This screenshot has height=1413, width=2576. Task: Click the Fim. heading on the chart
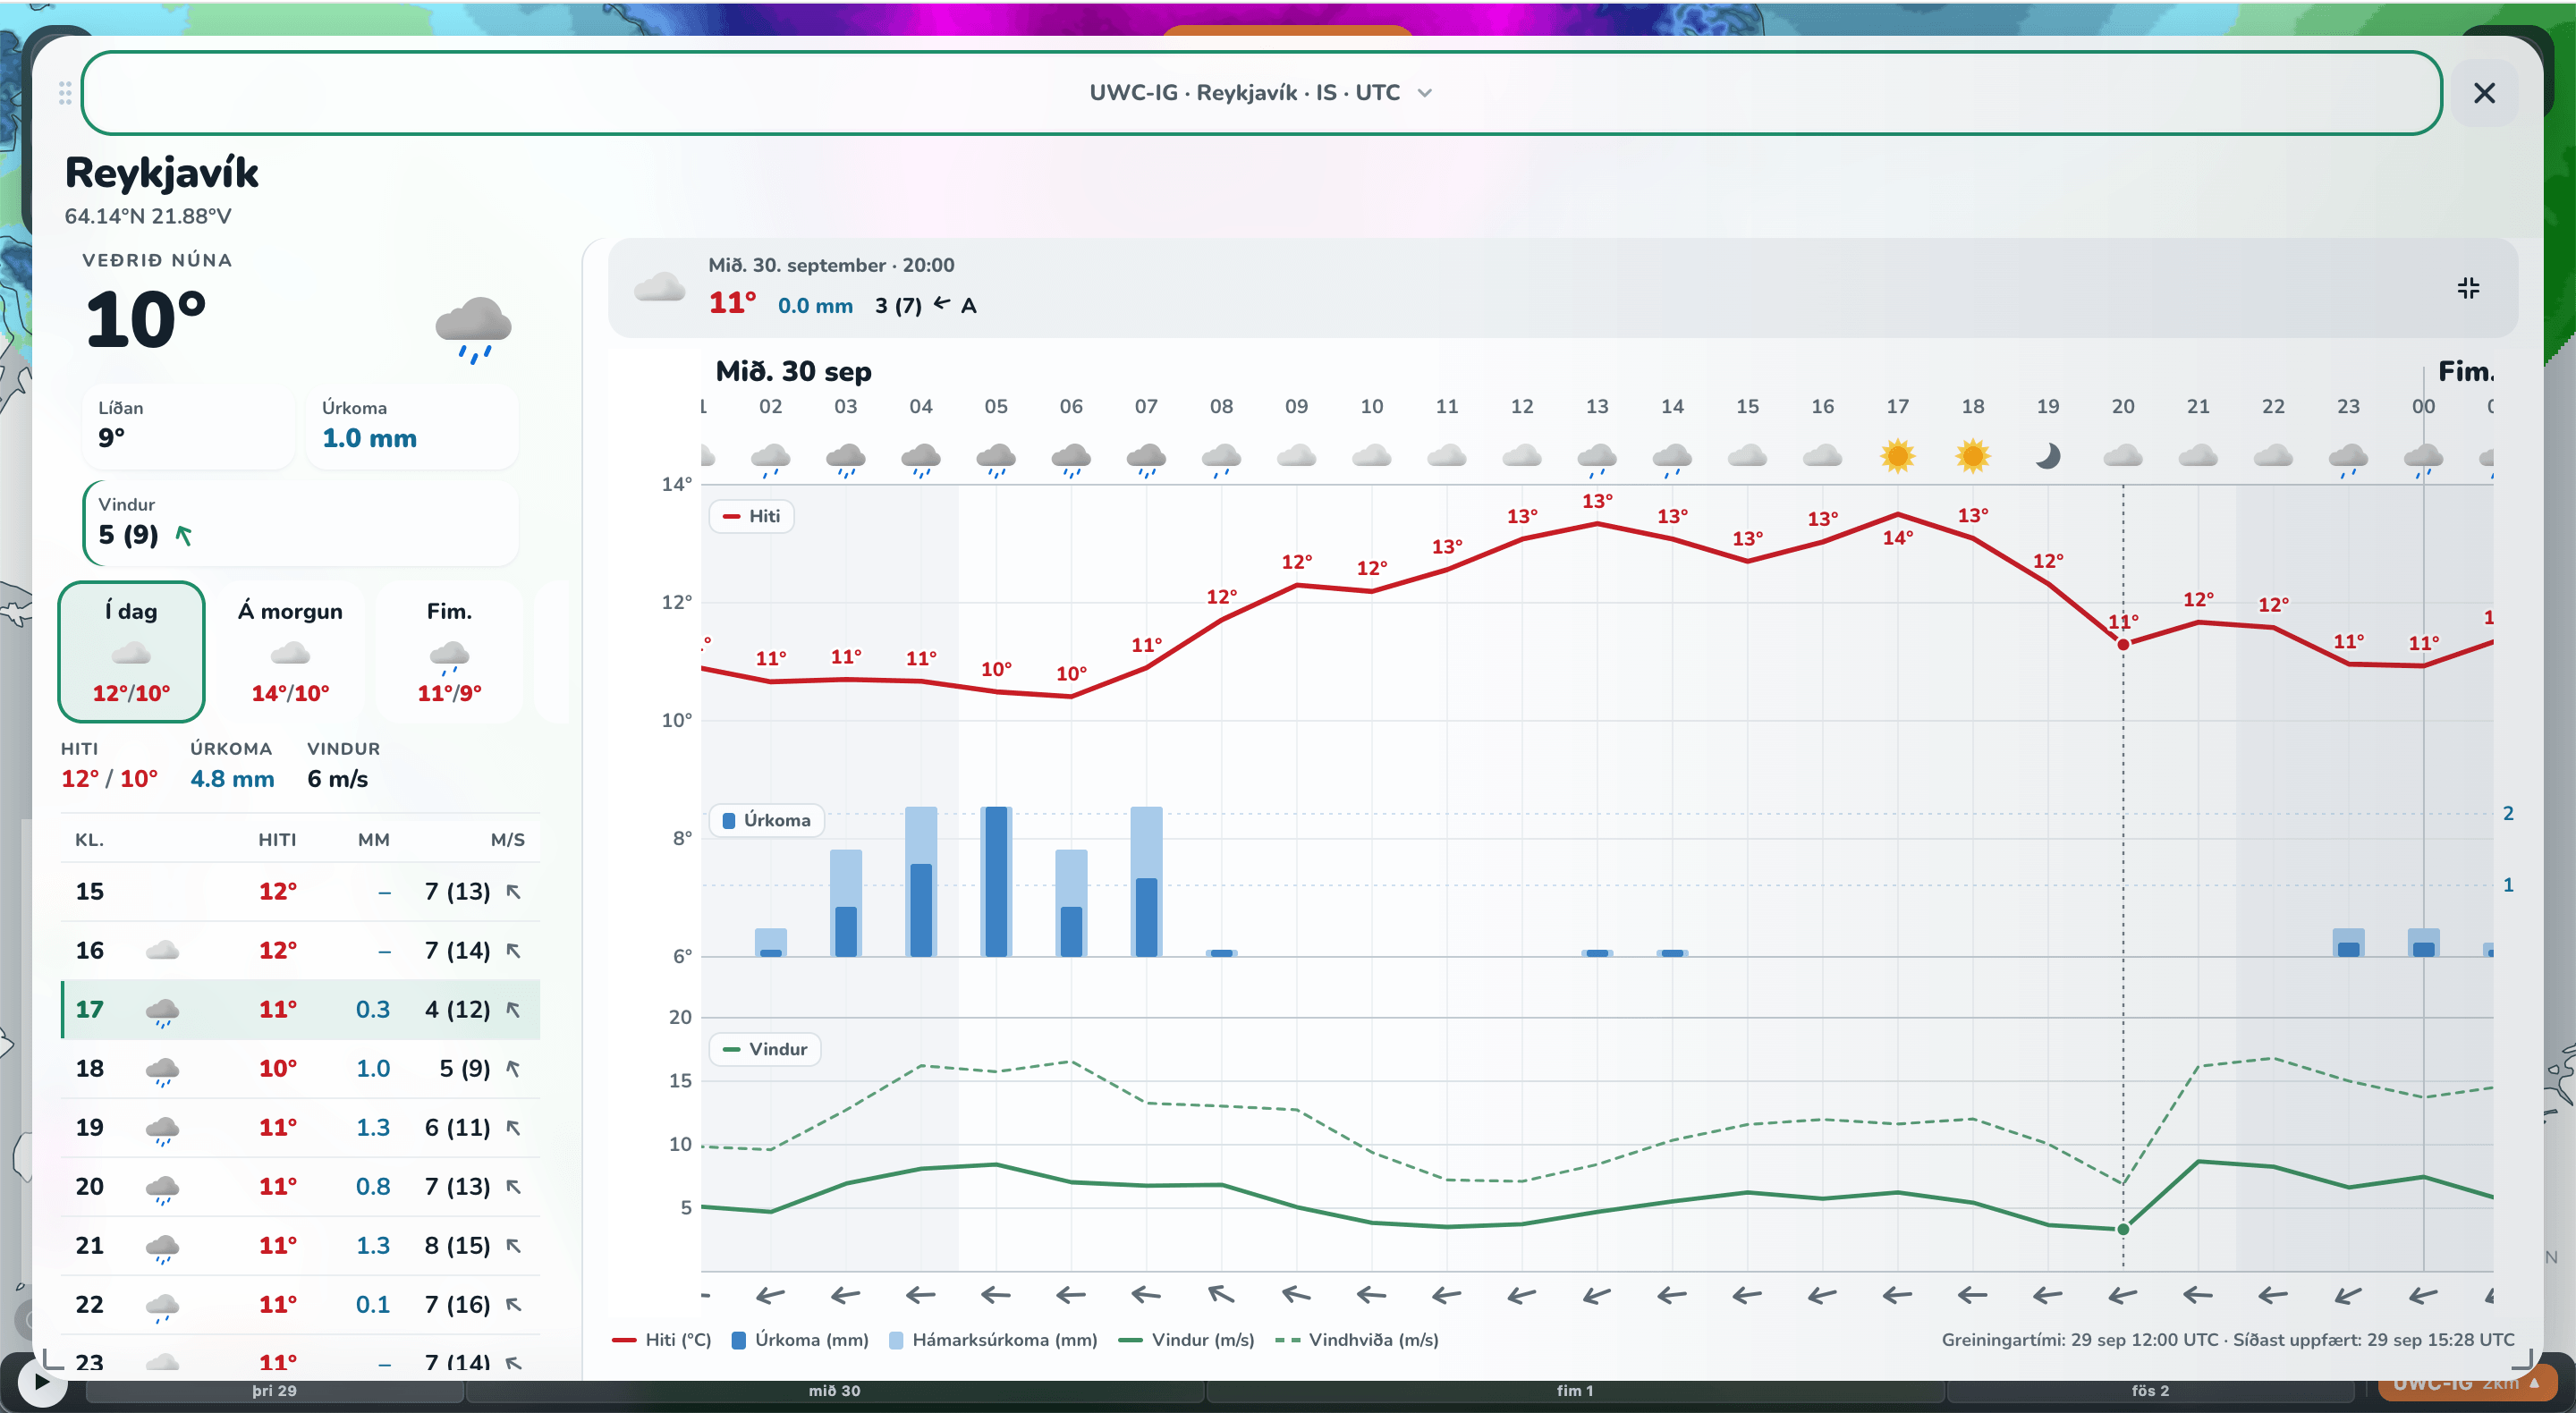pyautogui.click(x=2465, y=371)
